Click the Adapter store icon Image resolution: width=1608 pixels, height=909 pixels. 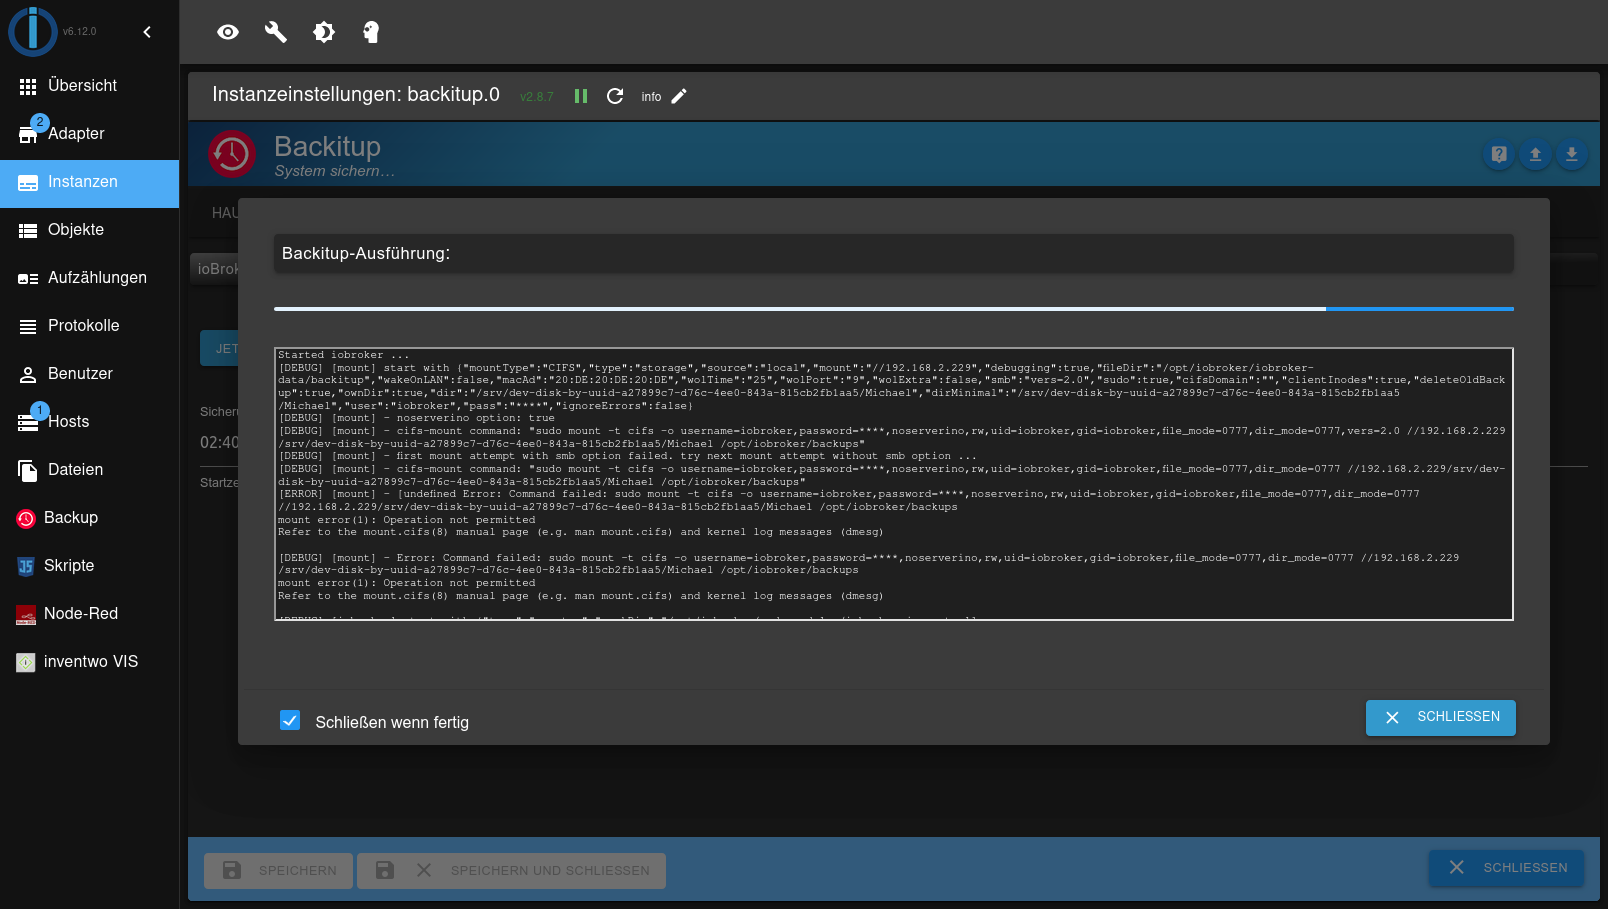28,135
